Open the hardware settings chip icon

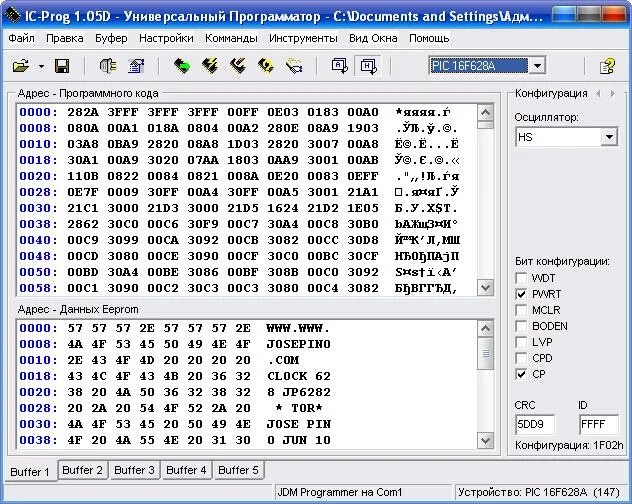point(108,66)
